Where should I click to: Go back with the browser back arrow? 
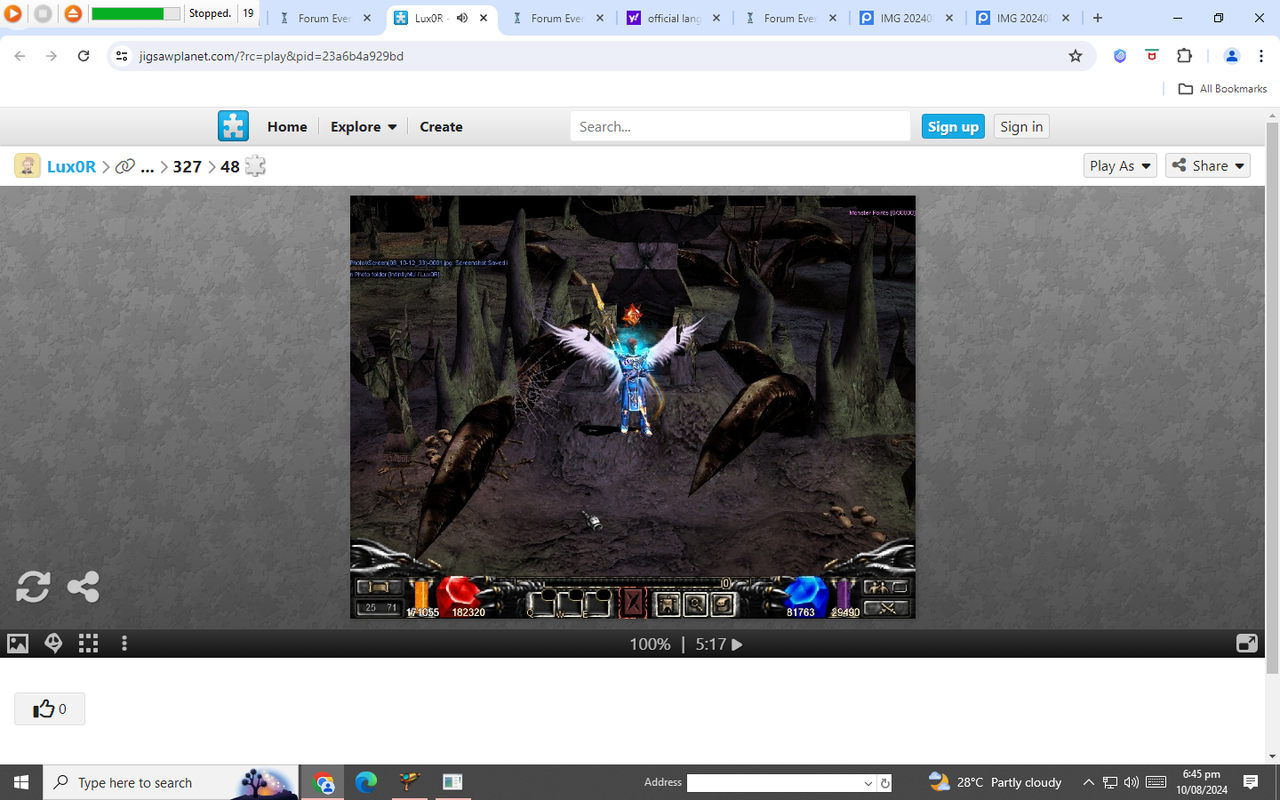coord(20,56)
